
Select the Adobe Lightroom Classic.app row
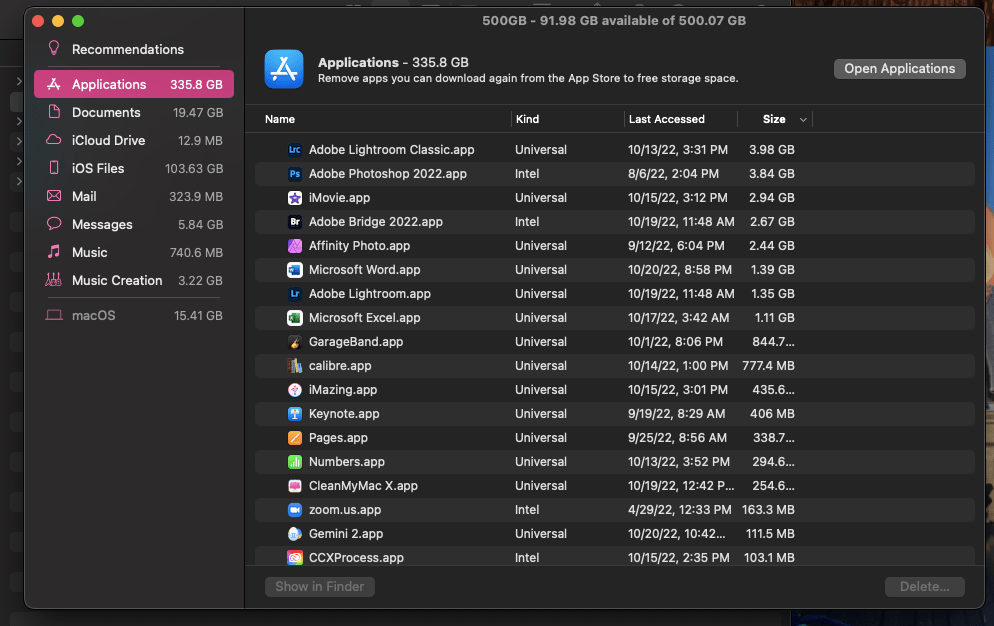click(614, 150)
